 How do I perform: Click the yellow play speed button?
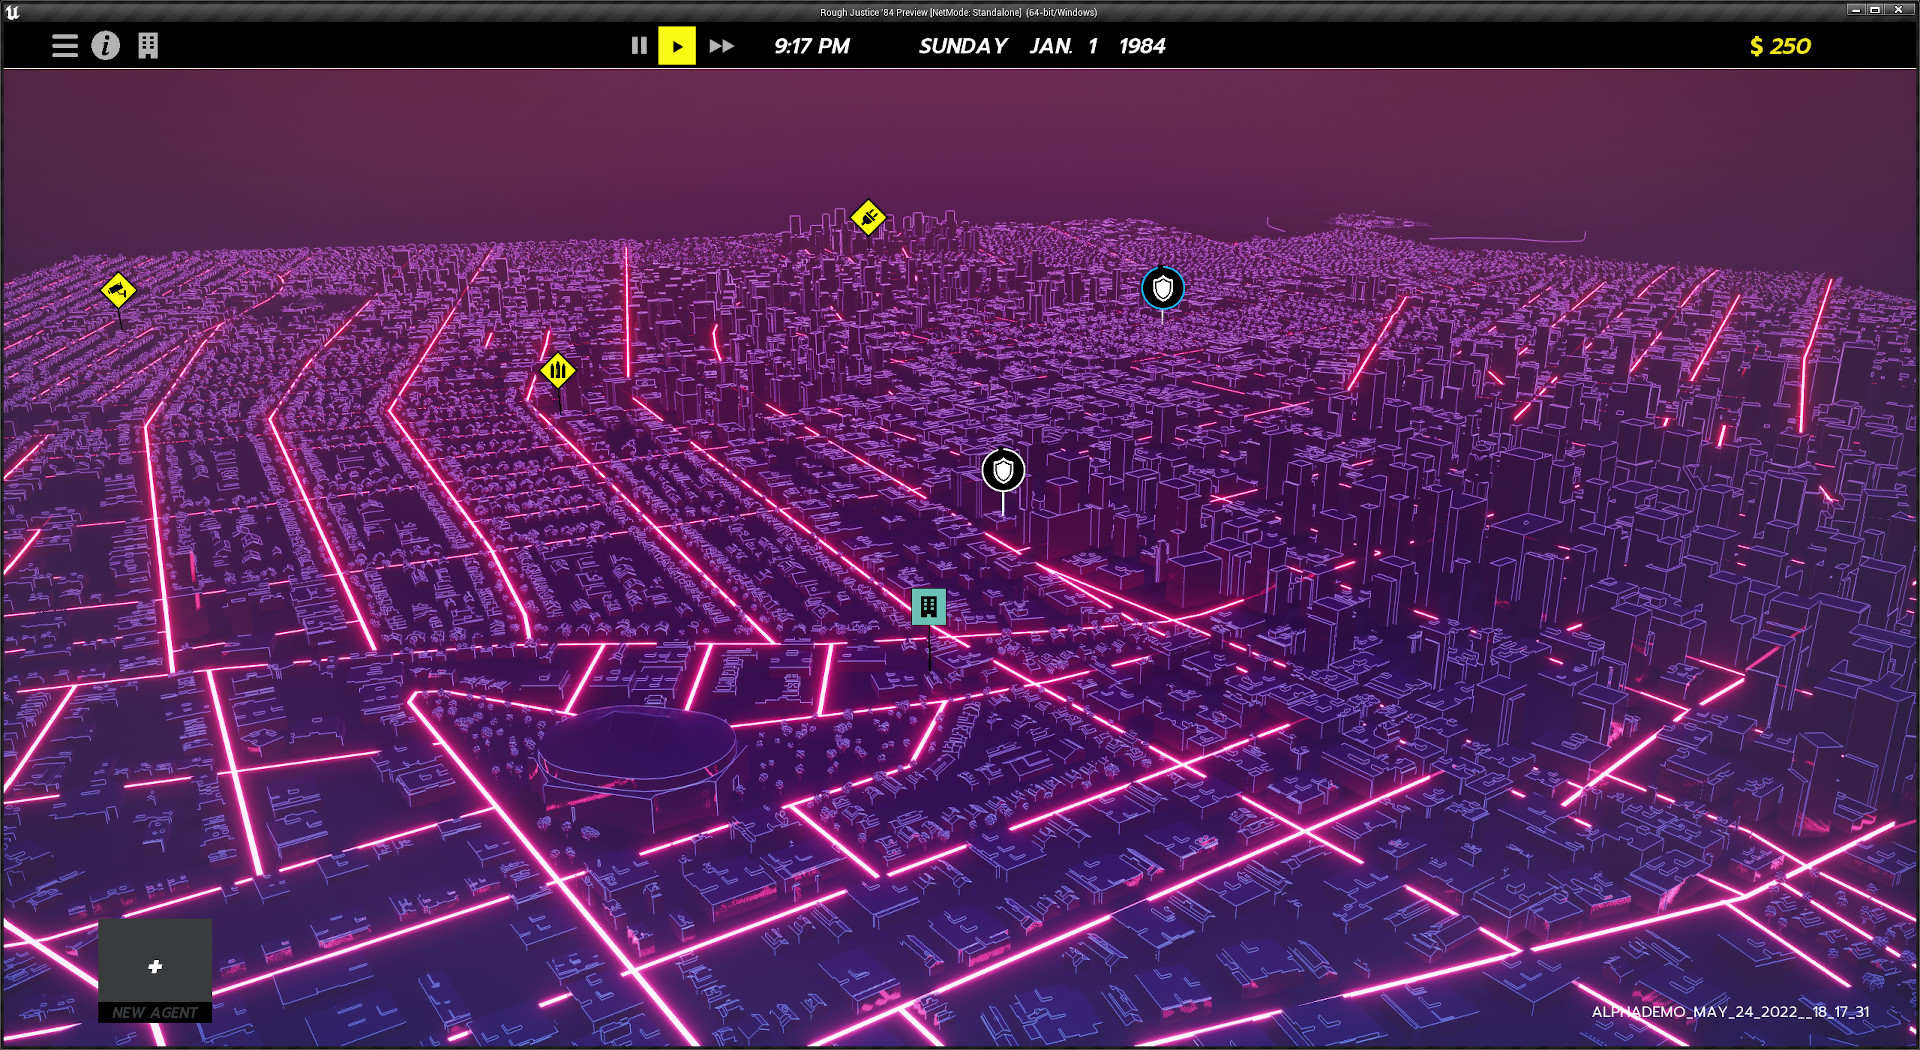coord(677,46)
